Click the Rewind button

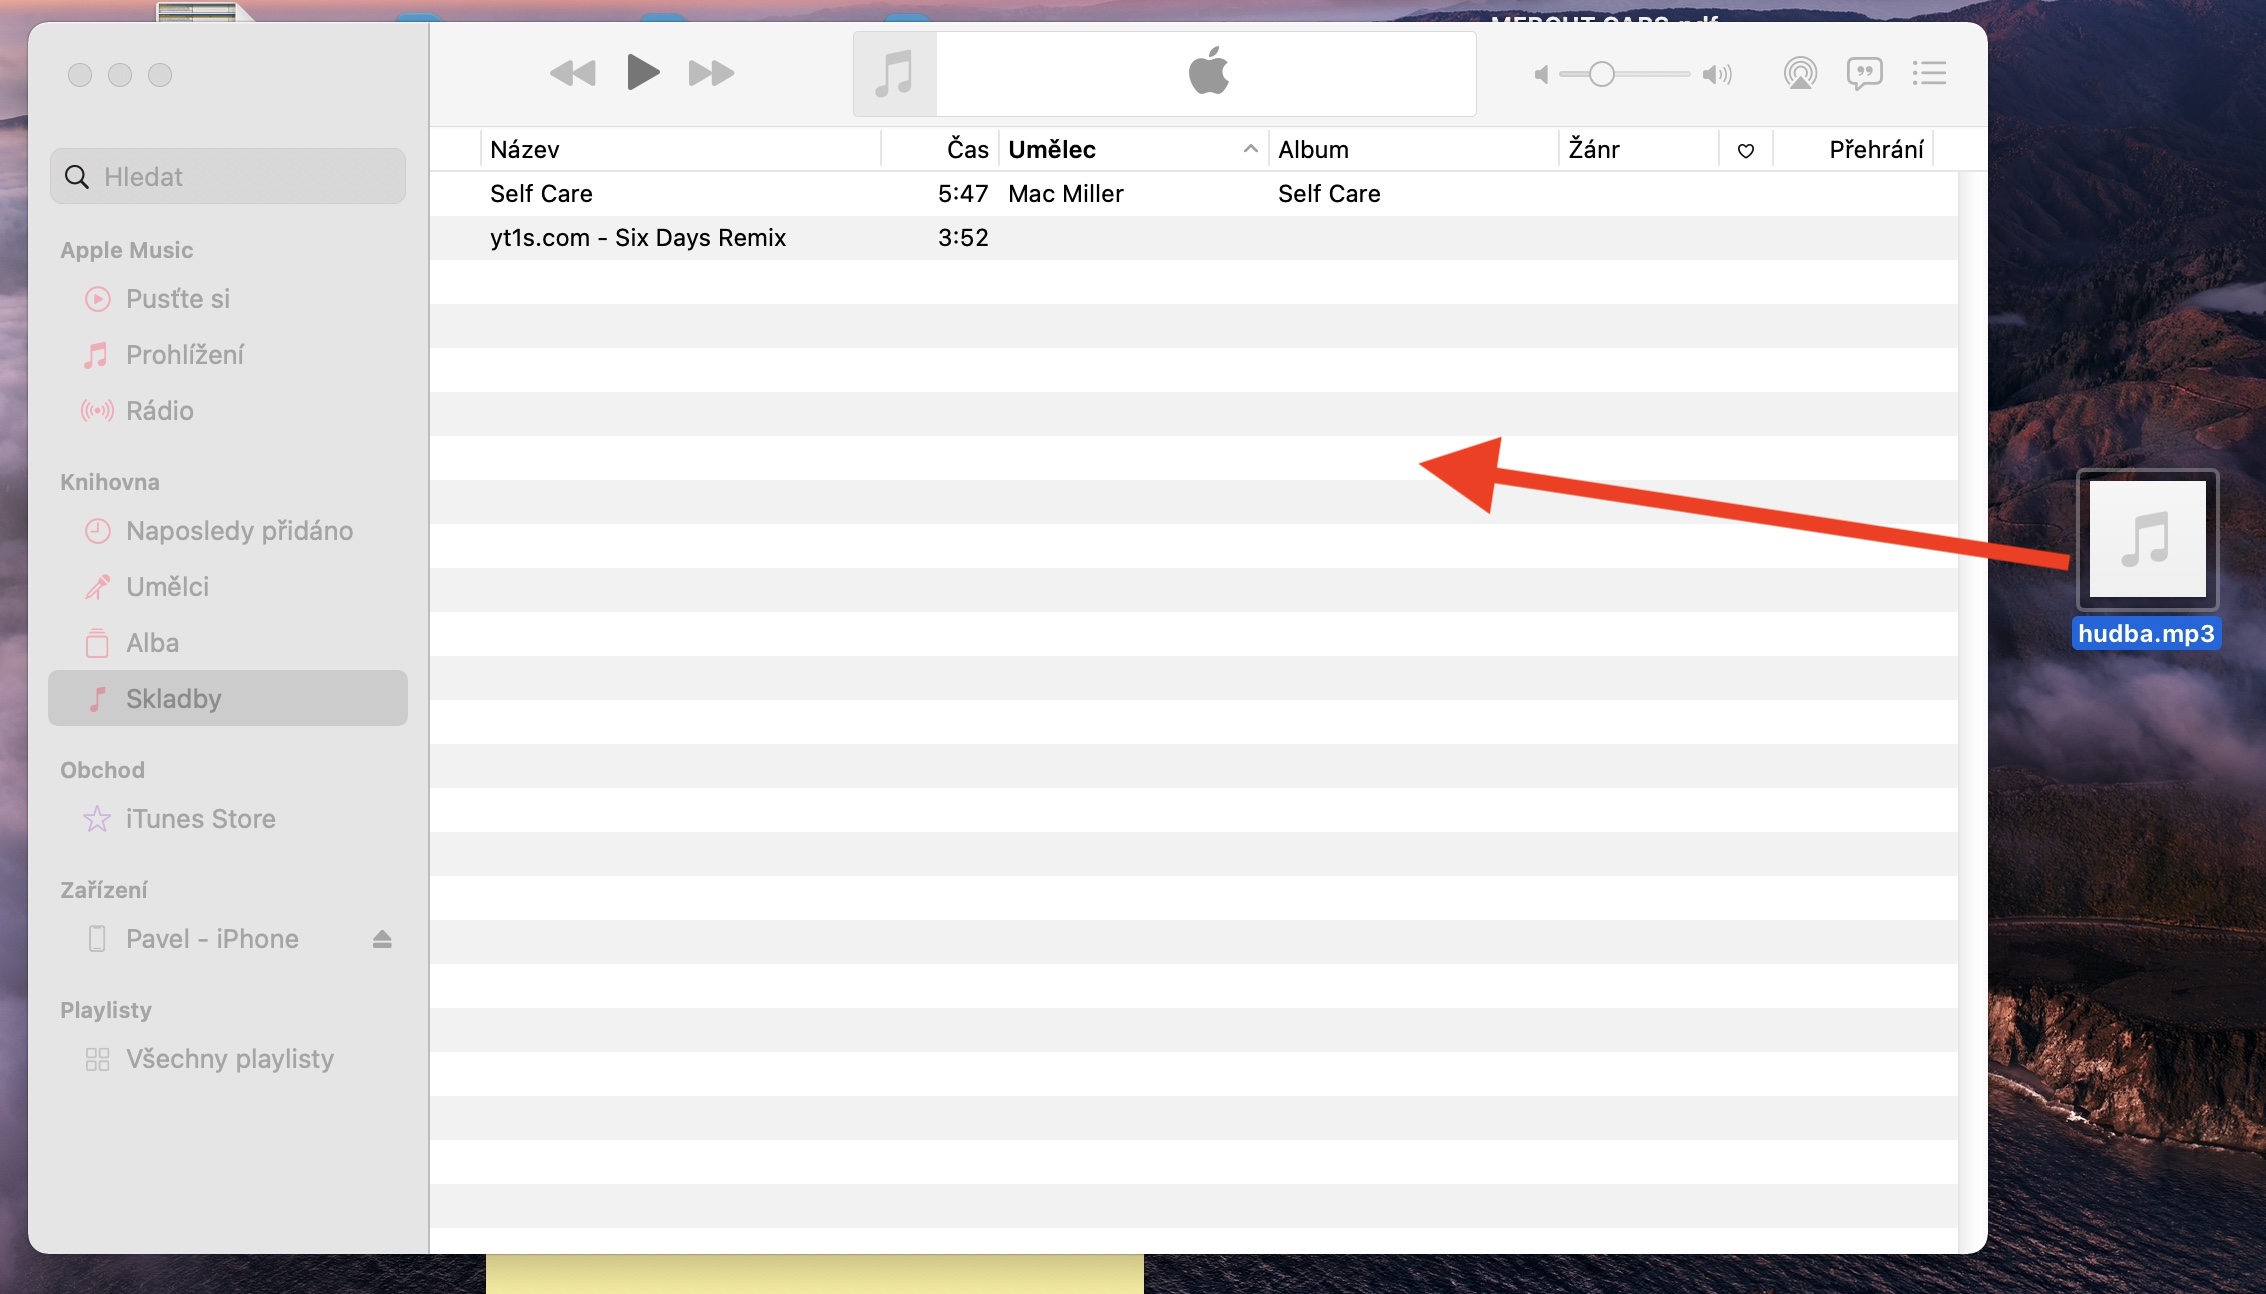(572, 73)
